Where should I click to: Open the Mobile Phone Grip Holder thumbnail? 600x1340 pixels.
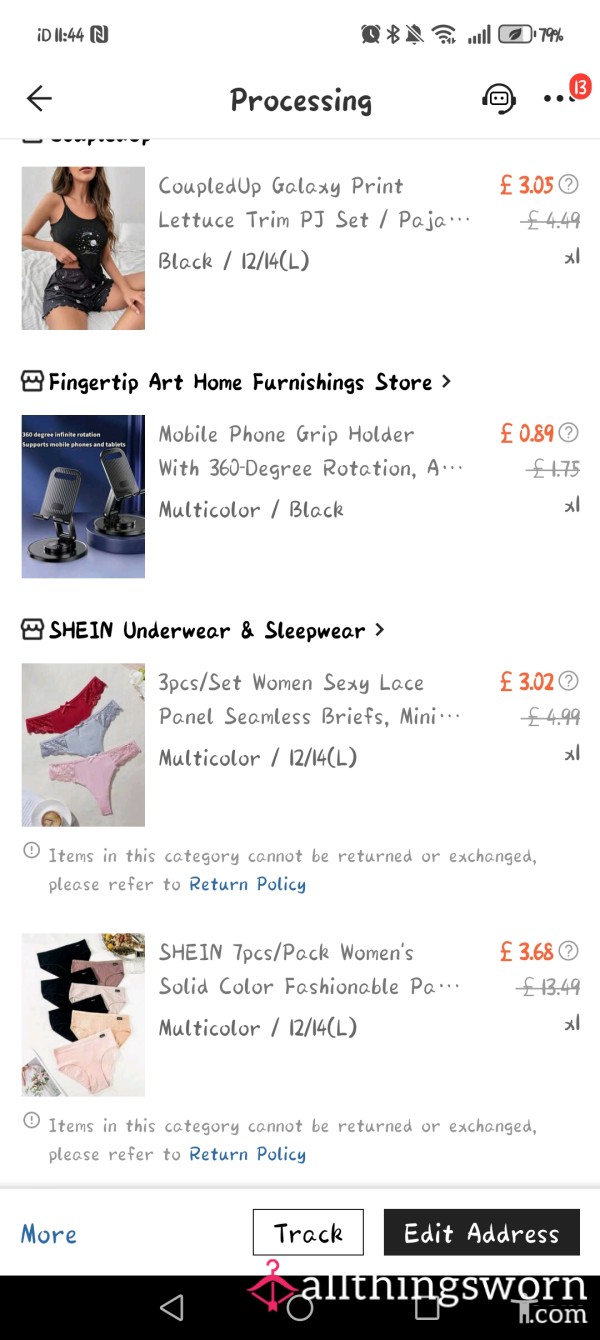point(83,496)
